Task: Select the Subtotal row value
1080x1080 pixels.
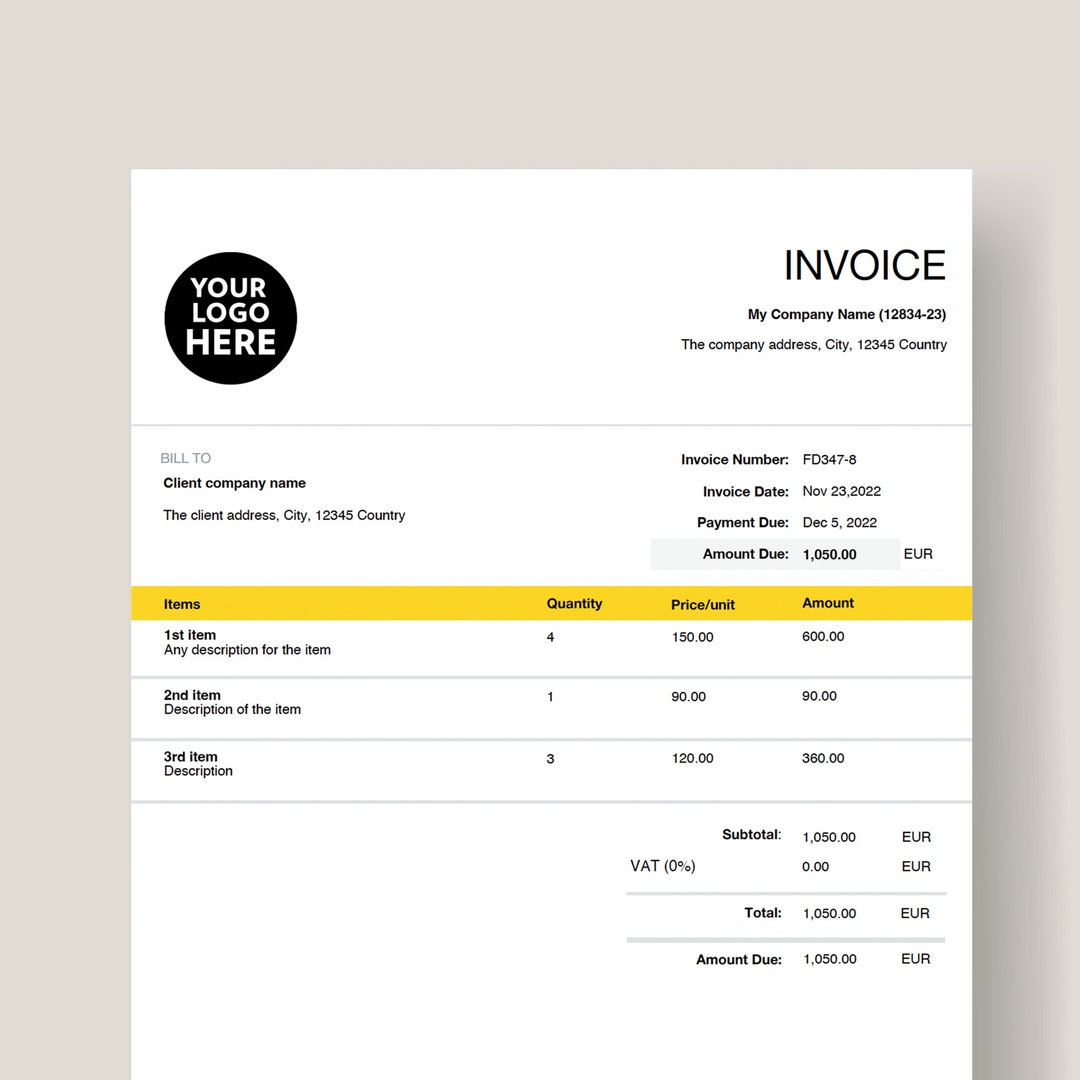Action: click(829, 837)
